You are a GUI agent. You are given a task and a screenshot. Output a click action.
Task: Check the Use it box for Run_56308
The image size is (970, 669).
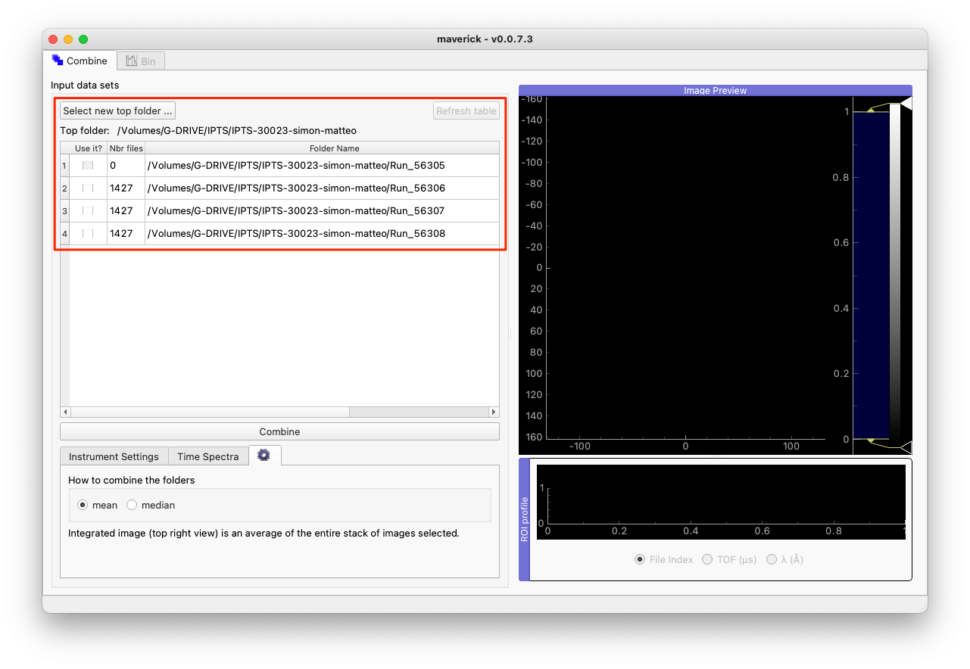pyautogui.click(x=88, y=234)
